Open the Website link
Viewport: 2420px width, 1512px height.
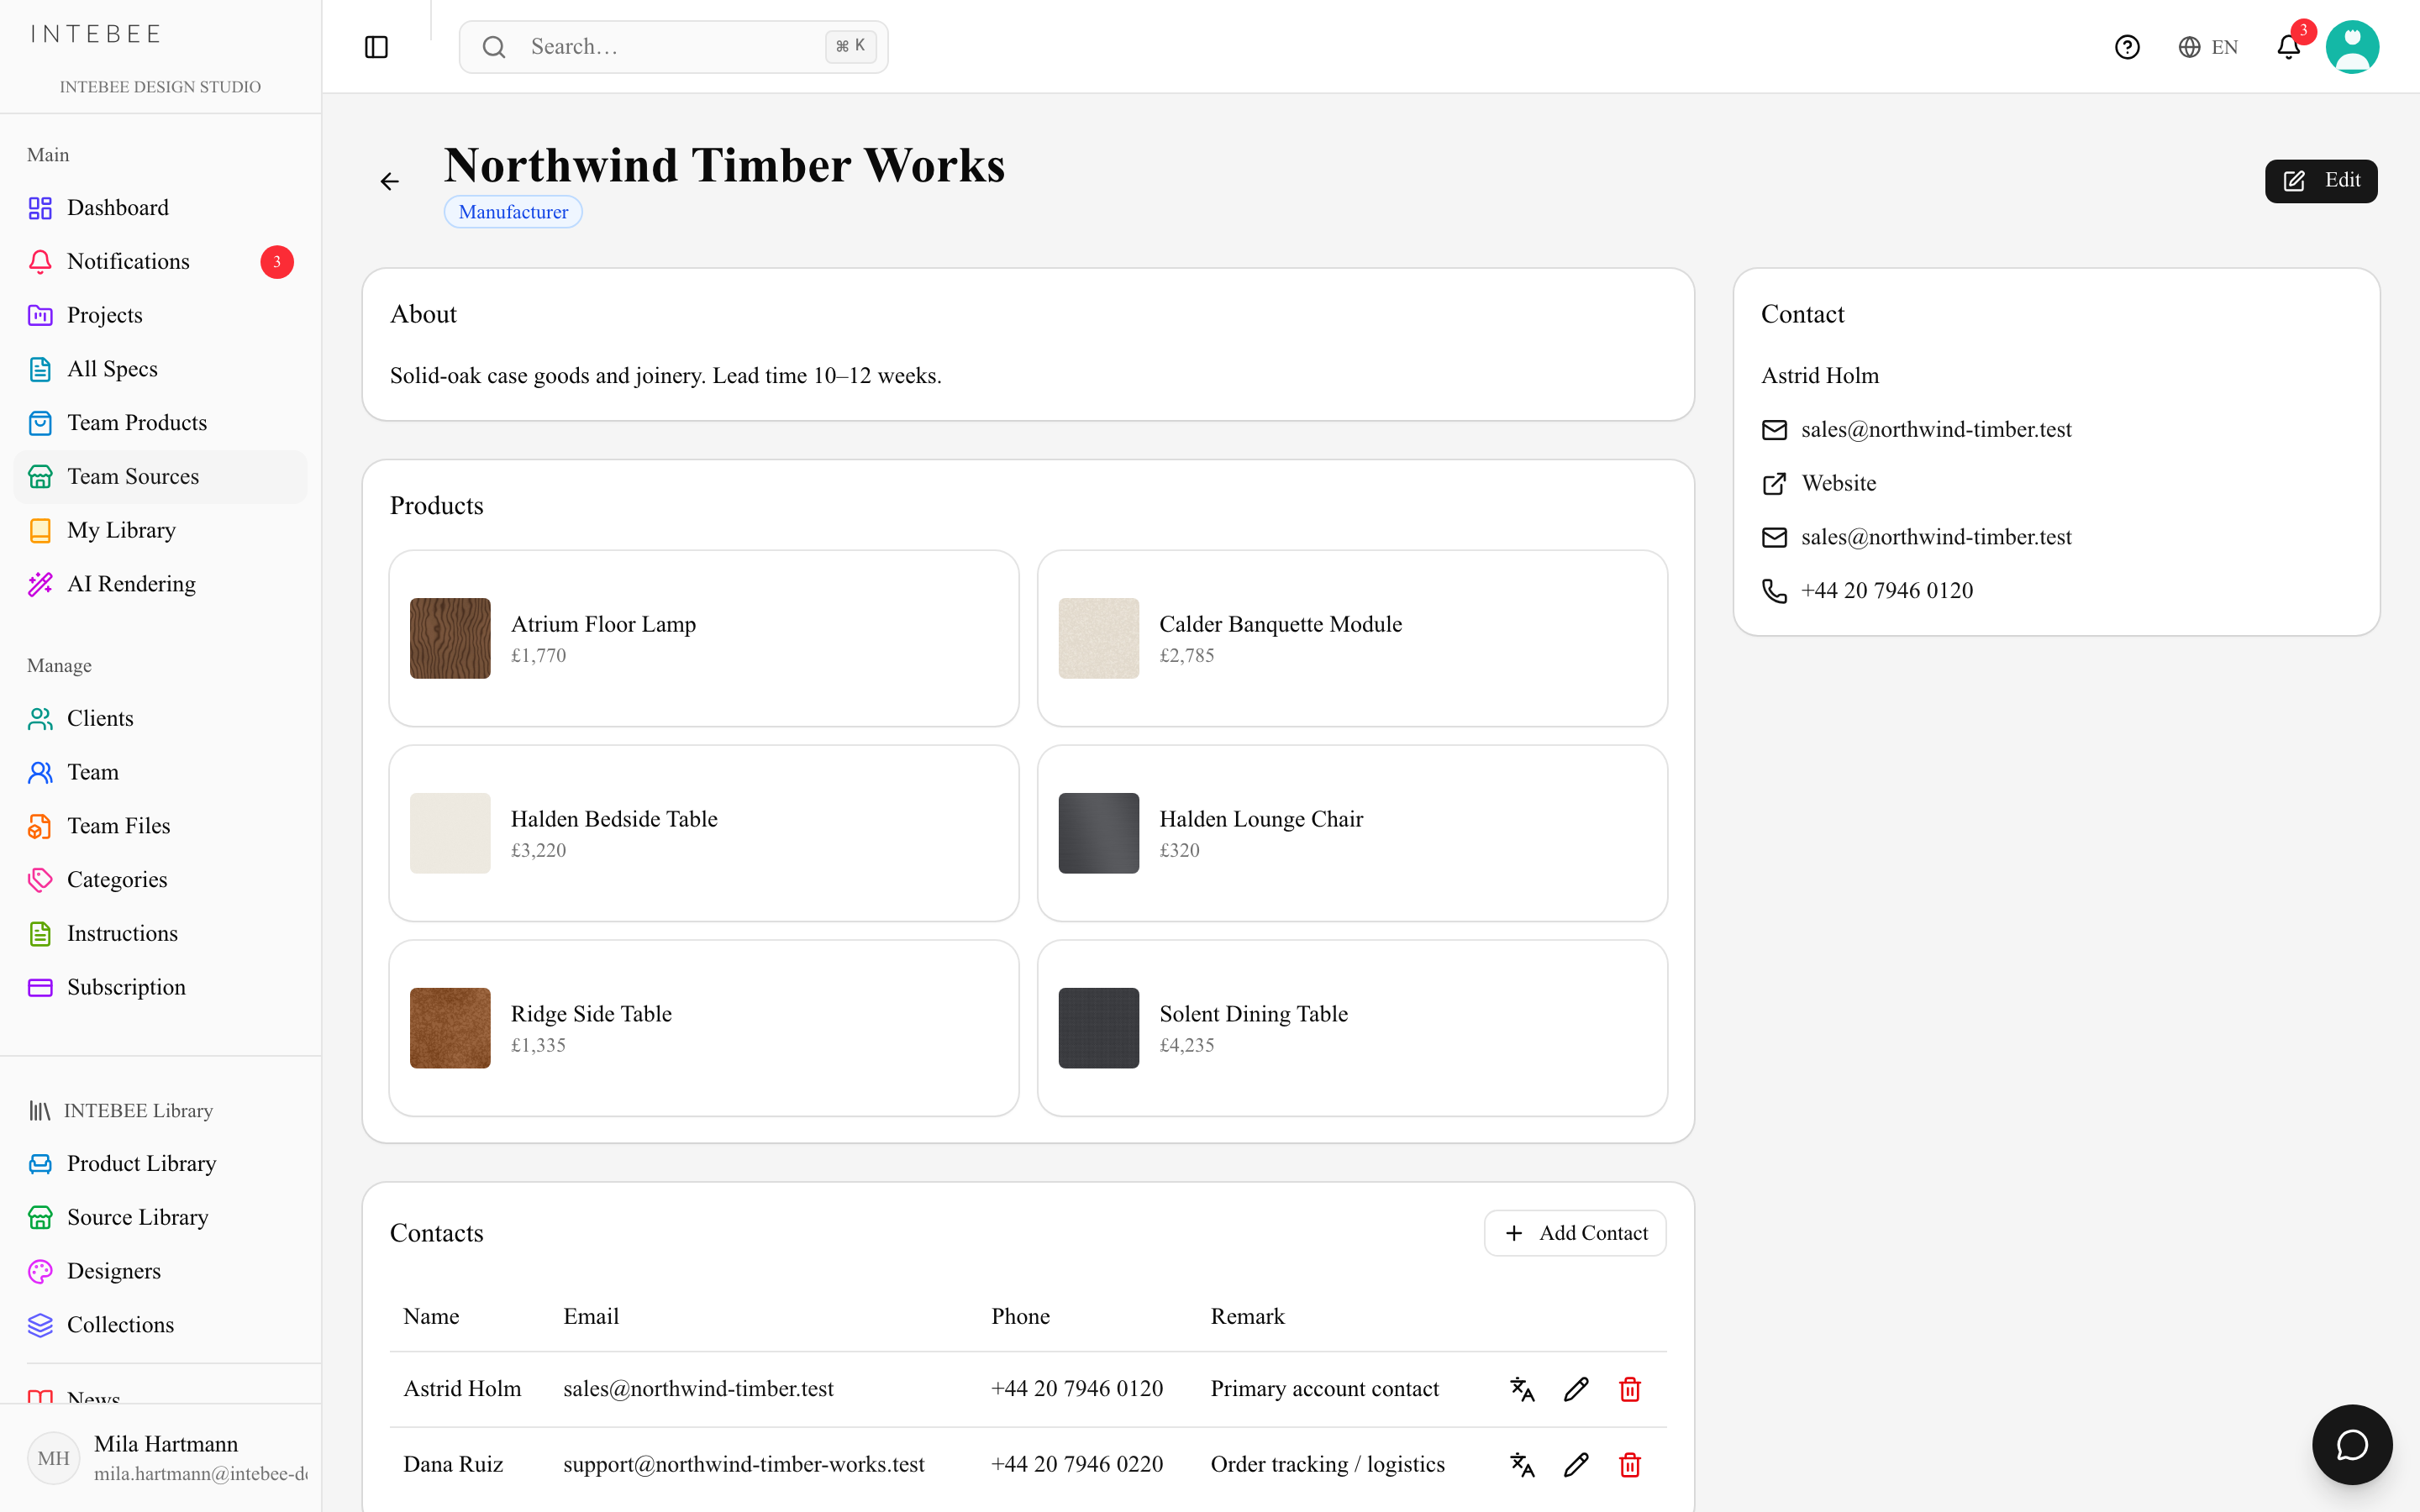point(1838,484)
